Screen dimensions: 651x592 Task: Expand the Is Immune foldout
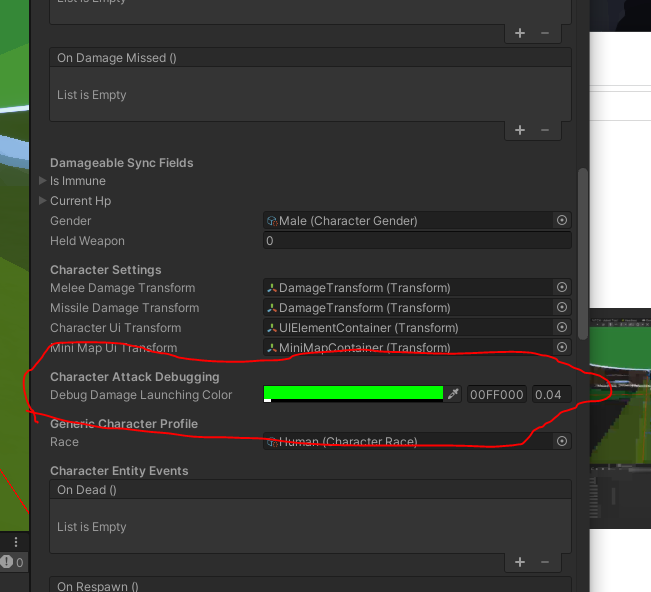pyautogui.click(x=42, y=181)
